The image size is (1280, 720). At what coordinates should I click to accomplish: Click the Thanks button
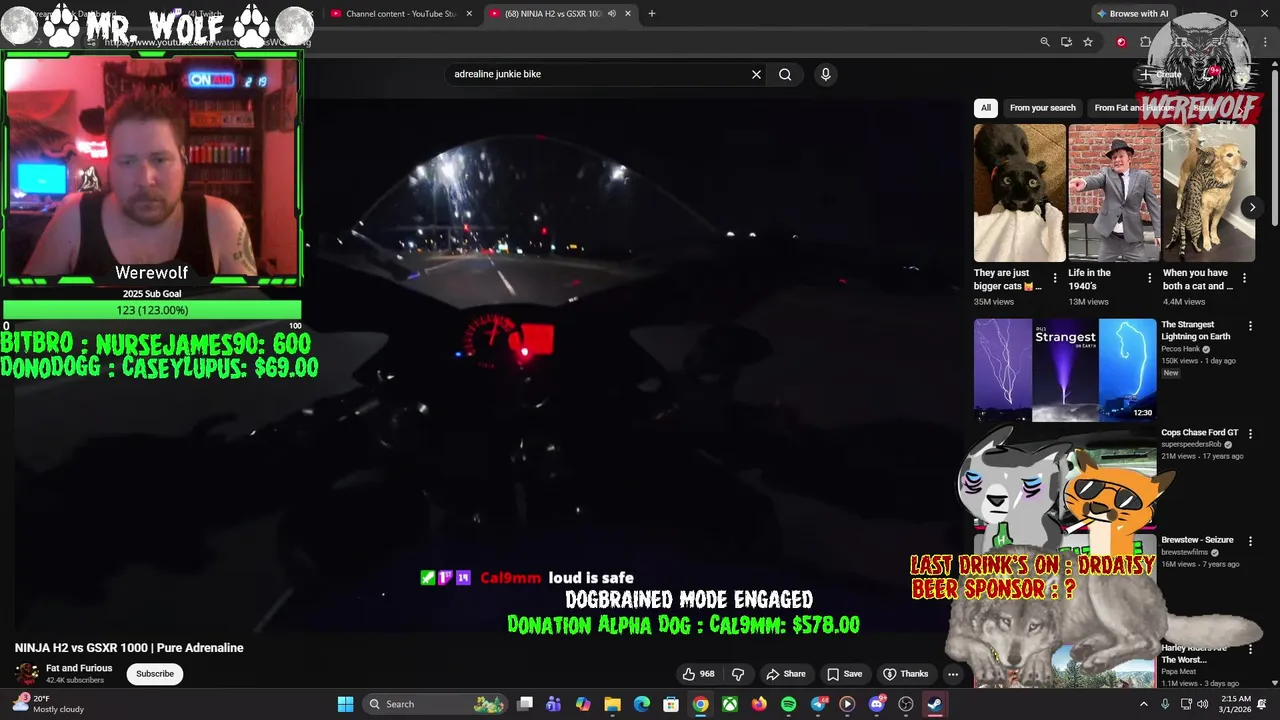(906, 674)
